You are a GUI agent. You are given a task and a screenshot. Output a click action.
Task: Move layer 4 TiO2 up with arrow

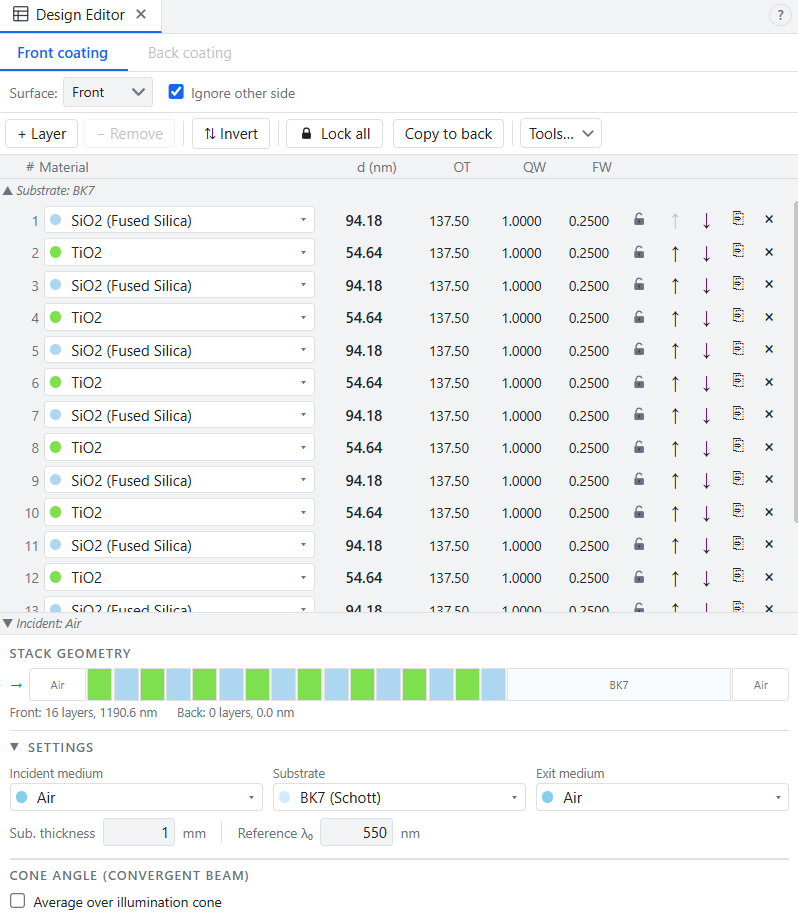(675, 319)
